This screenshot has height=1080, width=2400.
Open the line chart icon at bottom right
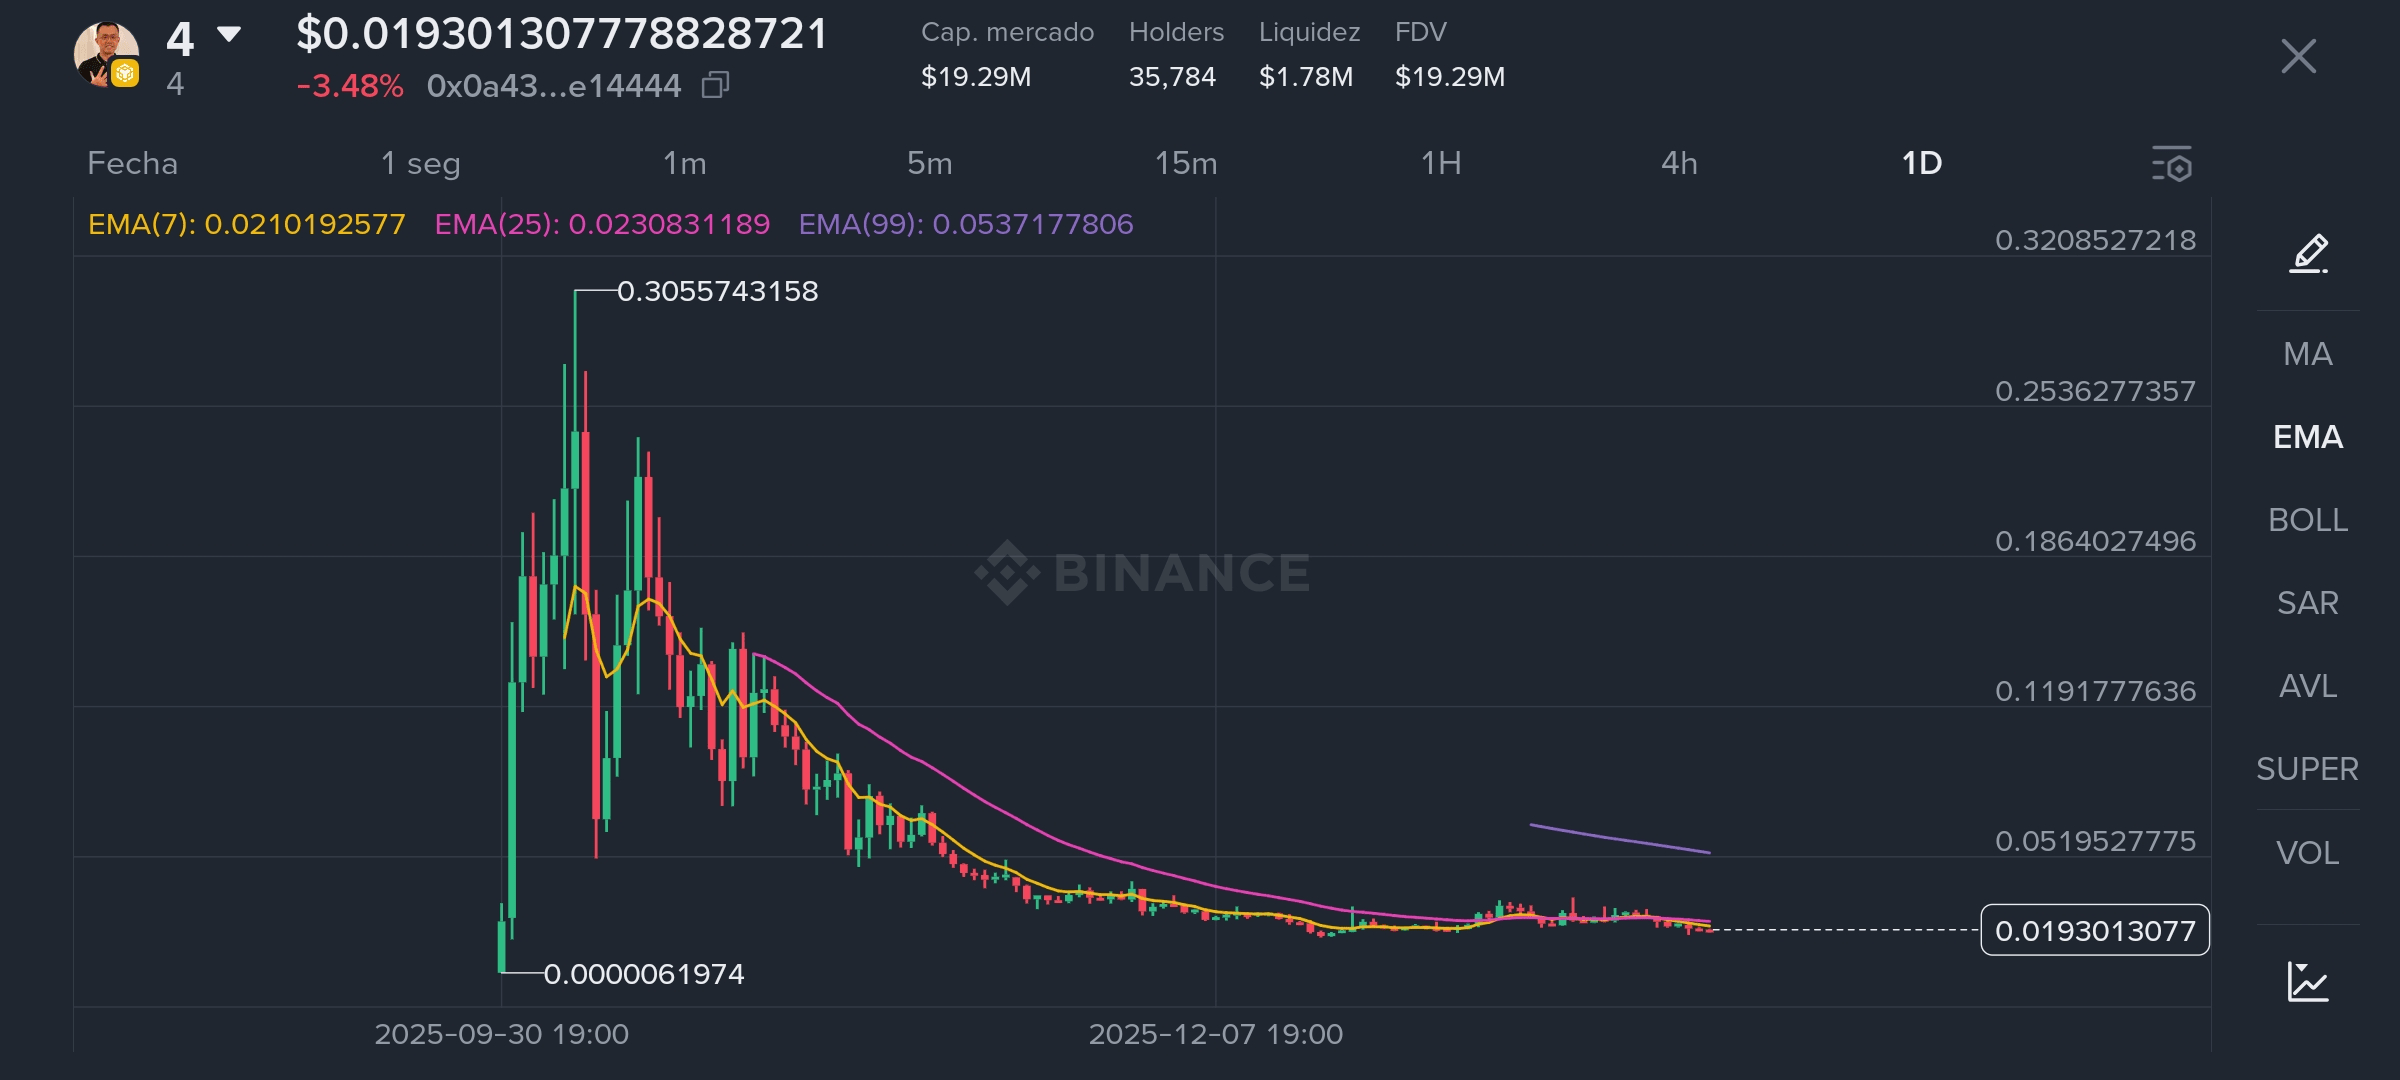coord(2308,981)
